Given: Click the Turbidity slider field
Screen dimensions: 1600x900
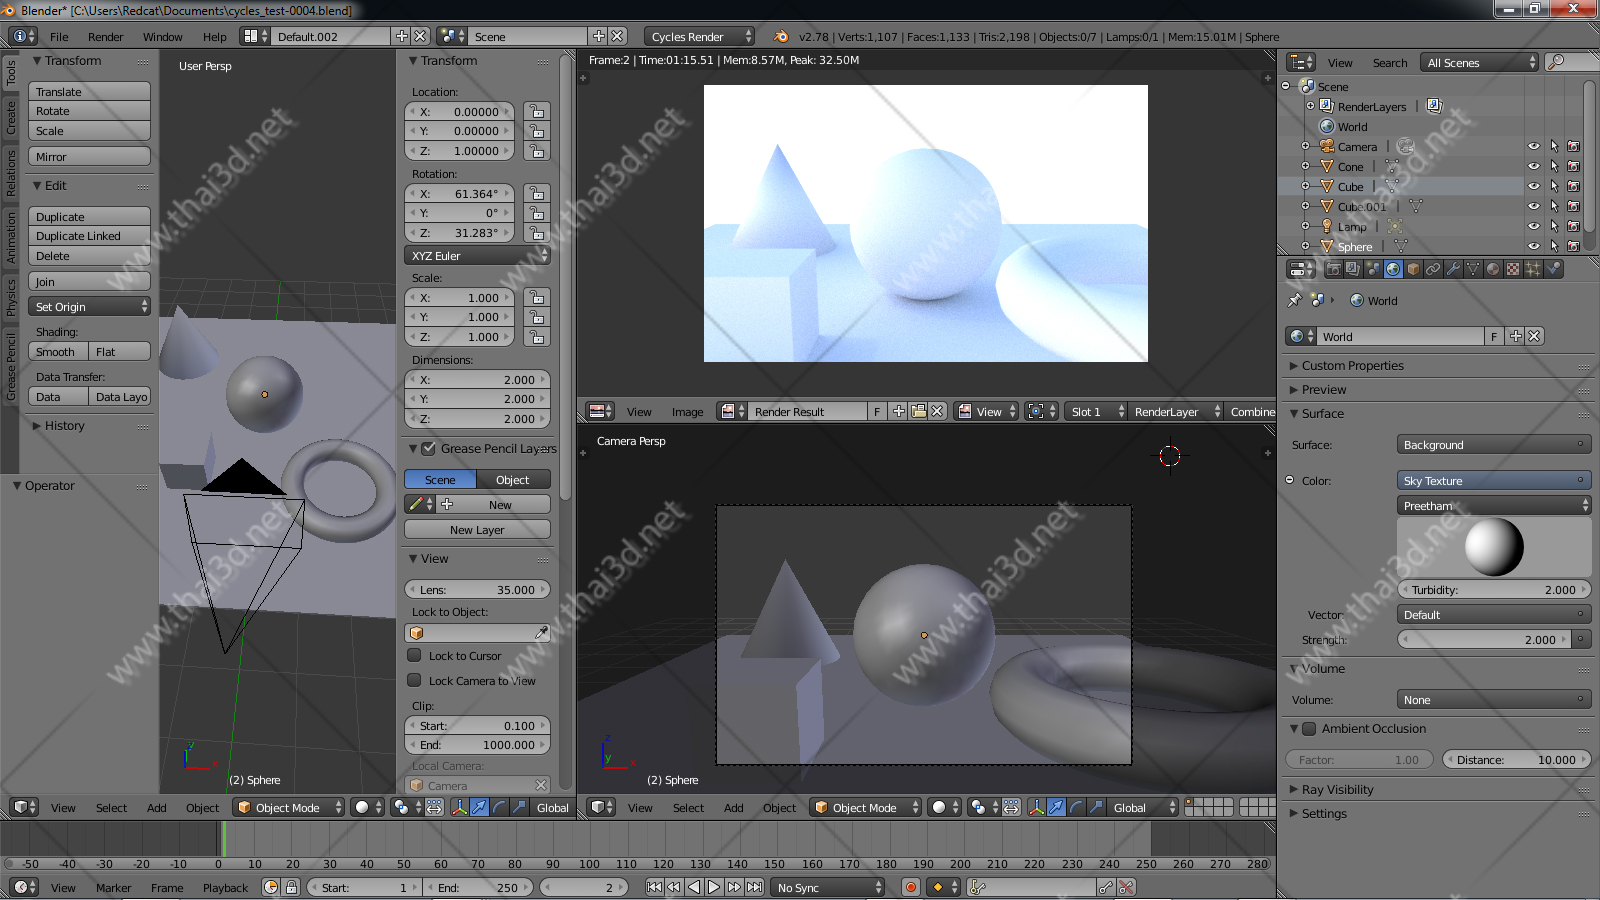Looking at the screenshot, I should (1493, 590).
